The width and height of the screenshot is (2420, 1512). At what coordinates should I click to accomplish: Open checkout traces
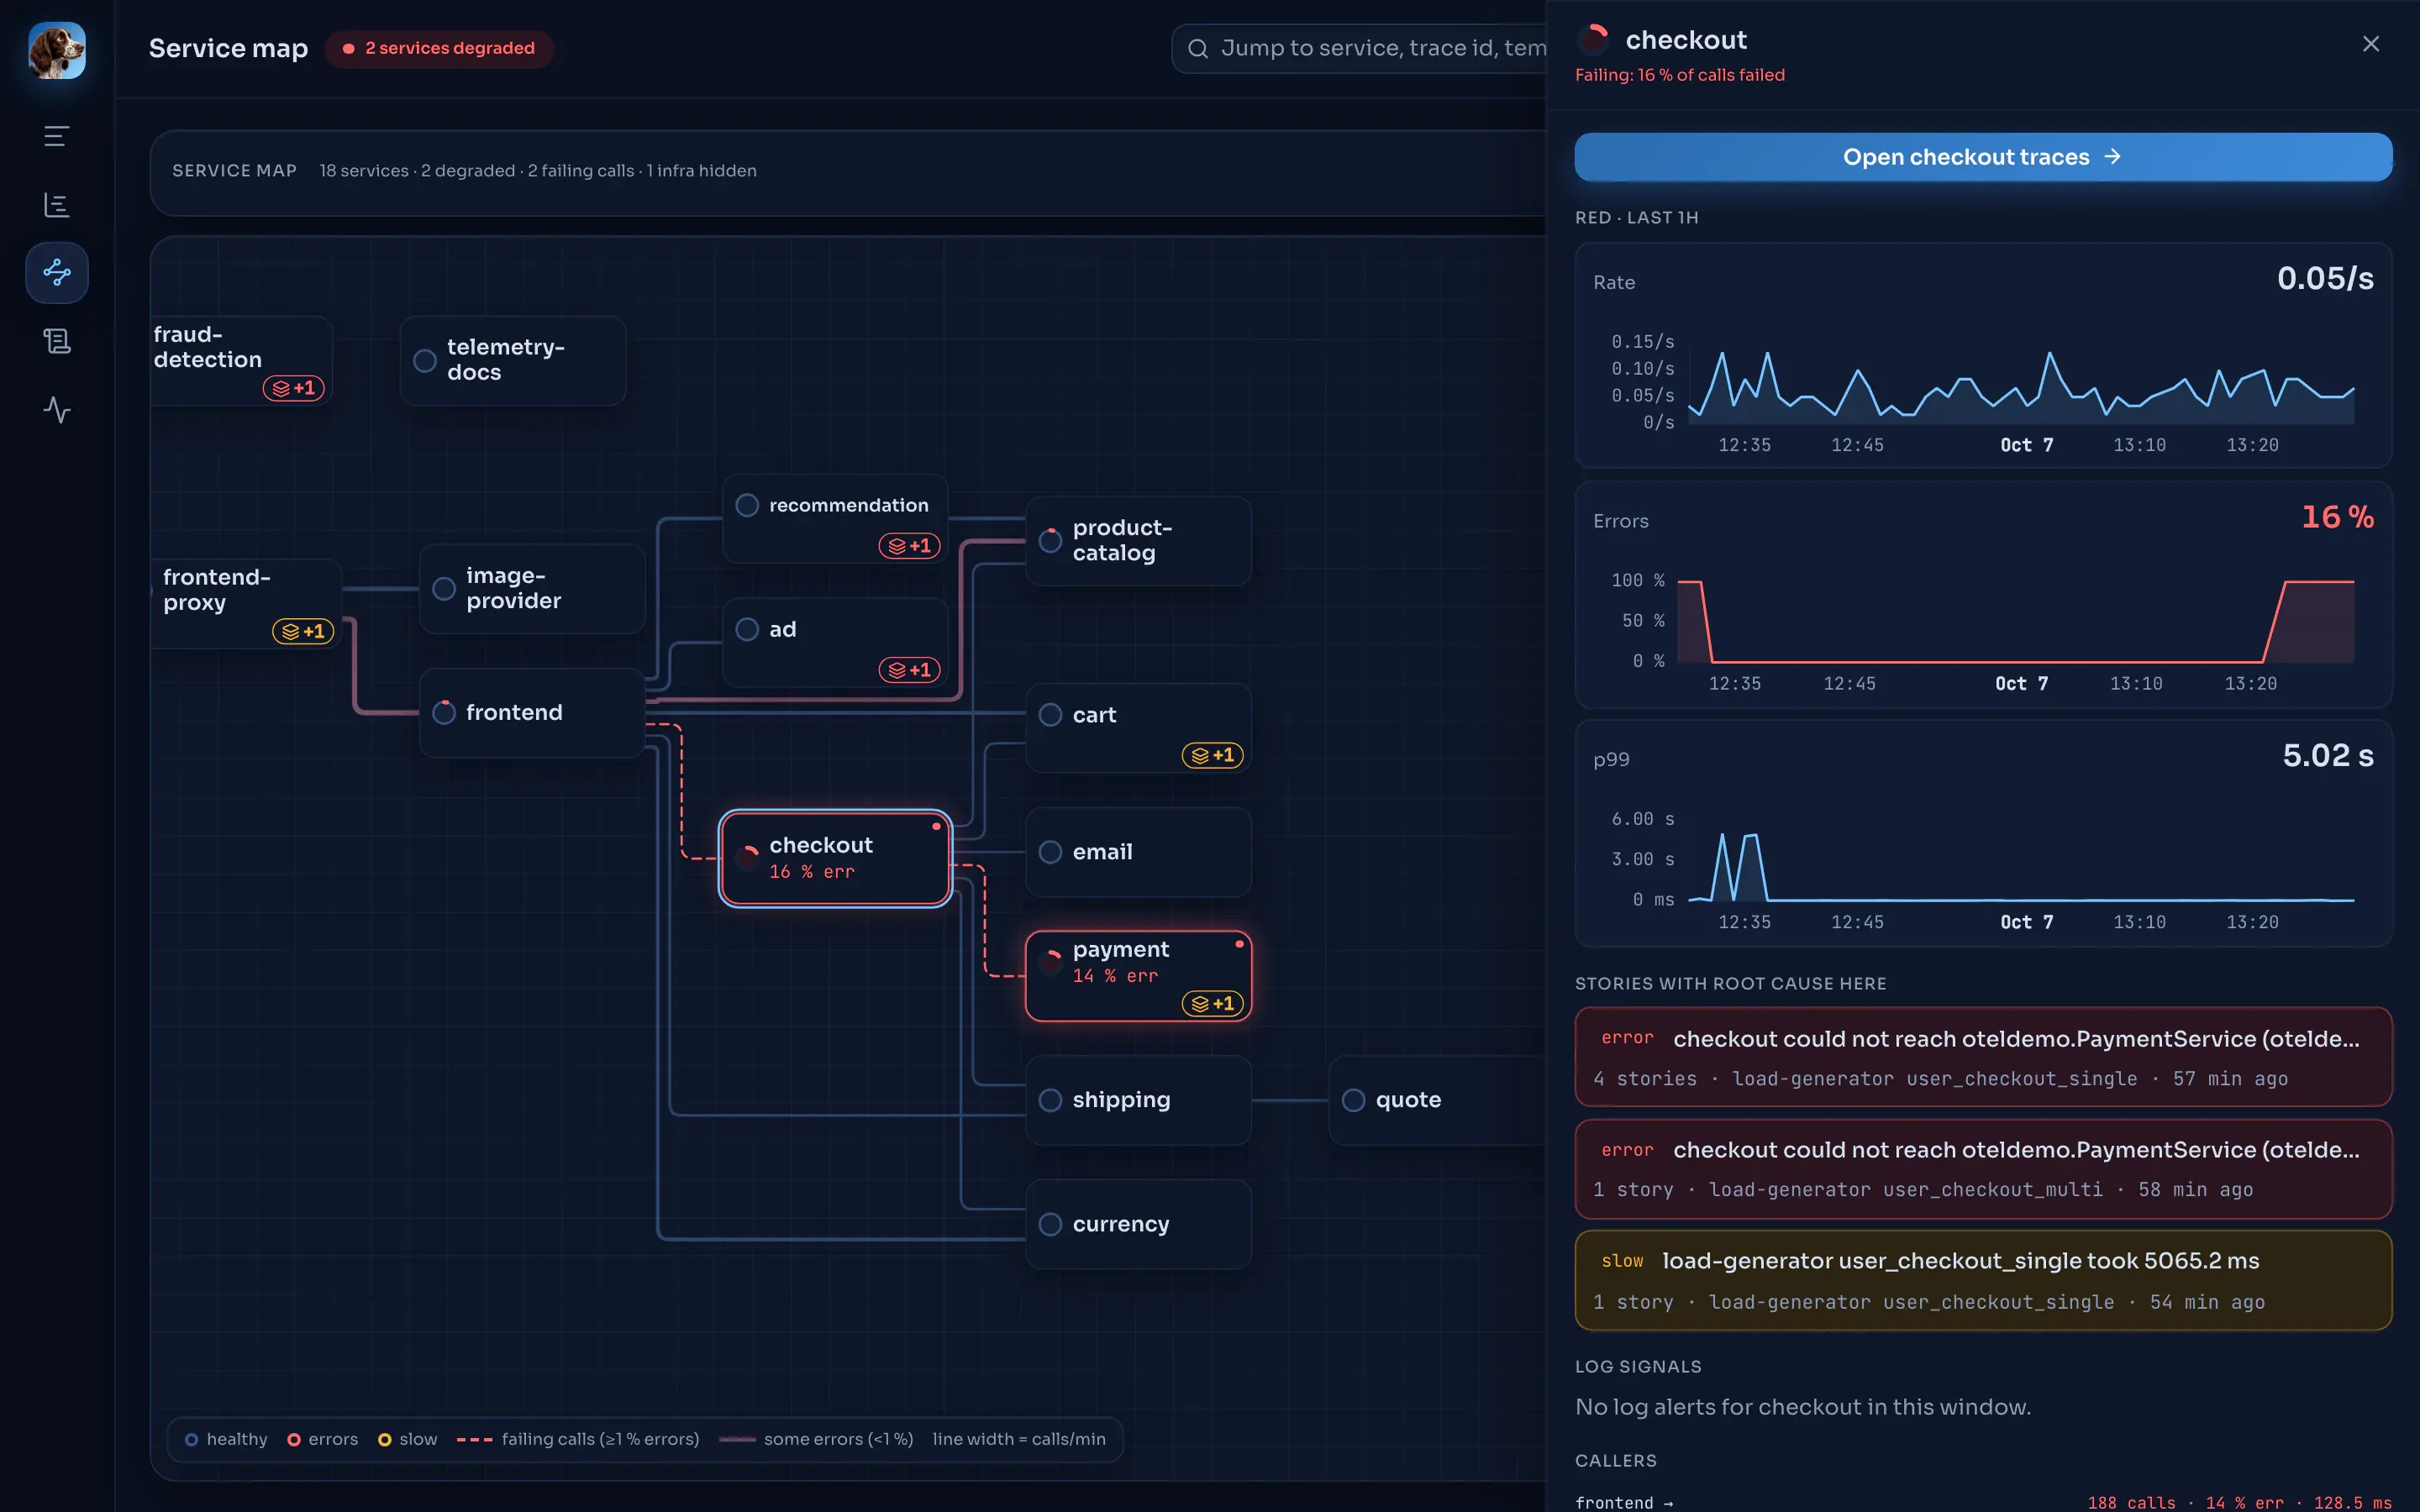pos(1983,157)
